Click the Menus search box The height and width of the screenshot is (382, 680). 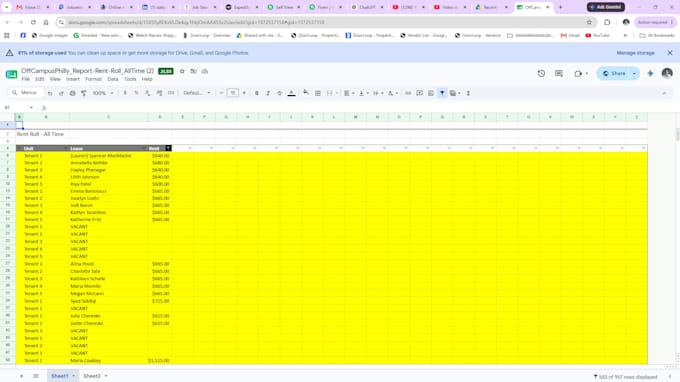pos(26,93)
